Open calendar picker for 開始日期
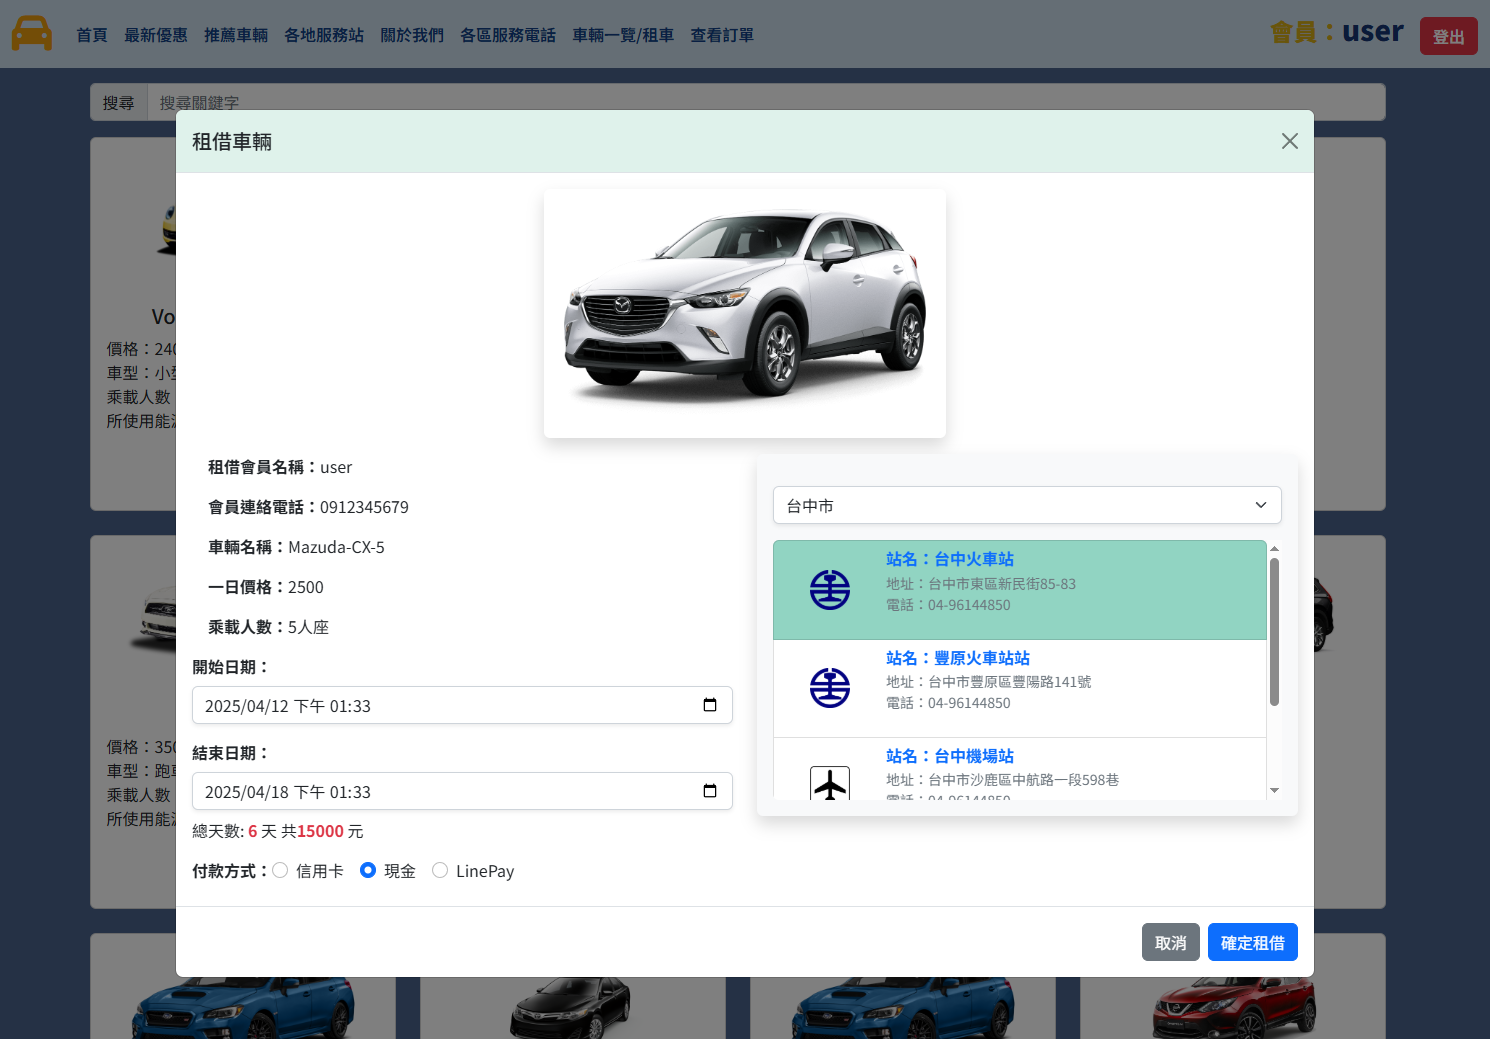 (x=710, y=705)
